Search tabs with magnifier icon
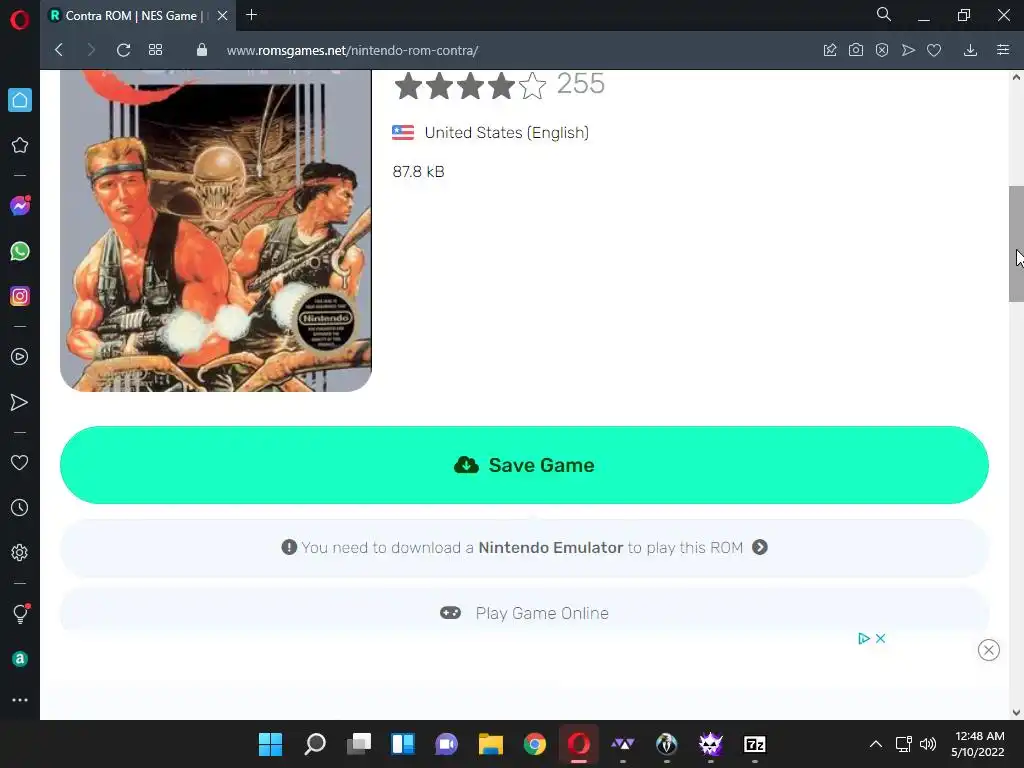Image resolution: width=1024 pixels, height=768 pixels. (x=884, y=14)
